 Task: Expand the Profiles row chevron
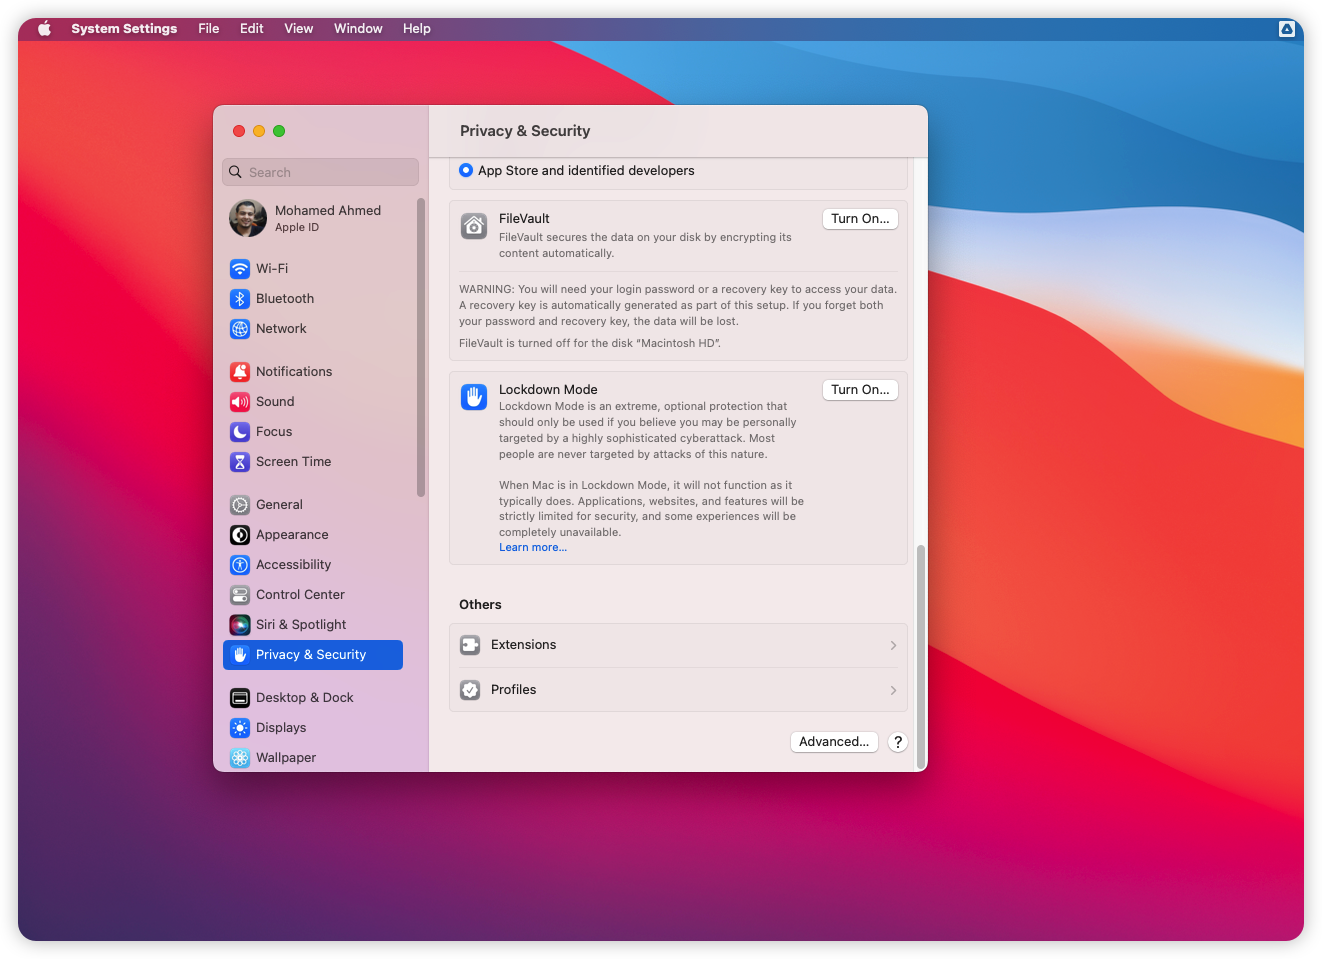[893, 691]
